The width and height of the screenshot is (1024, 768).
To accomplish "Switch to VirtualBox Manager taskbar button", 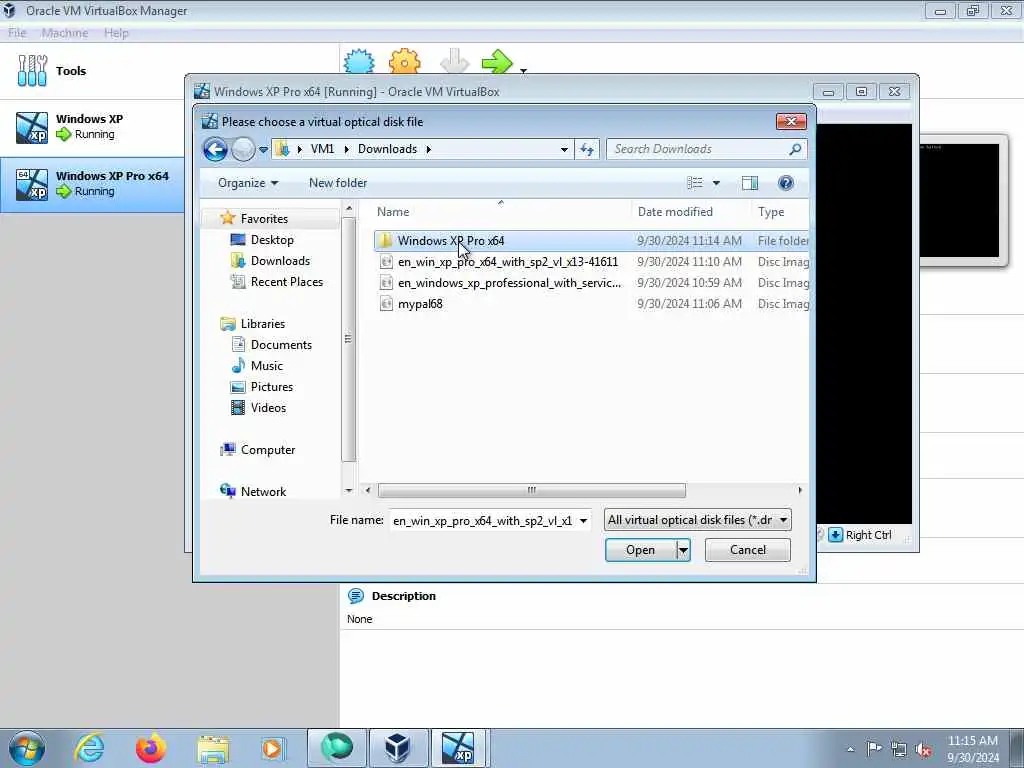I will pos(397,748).
